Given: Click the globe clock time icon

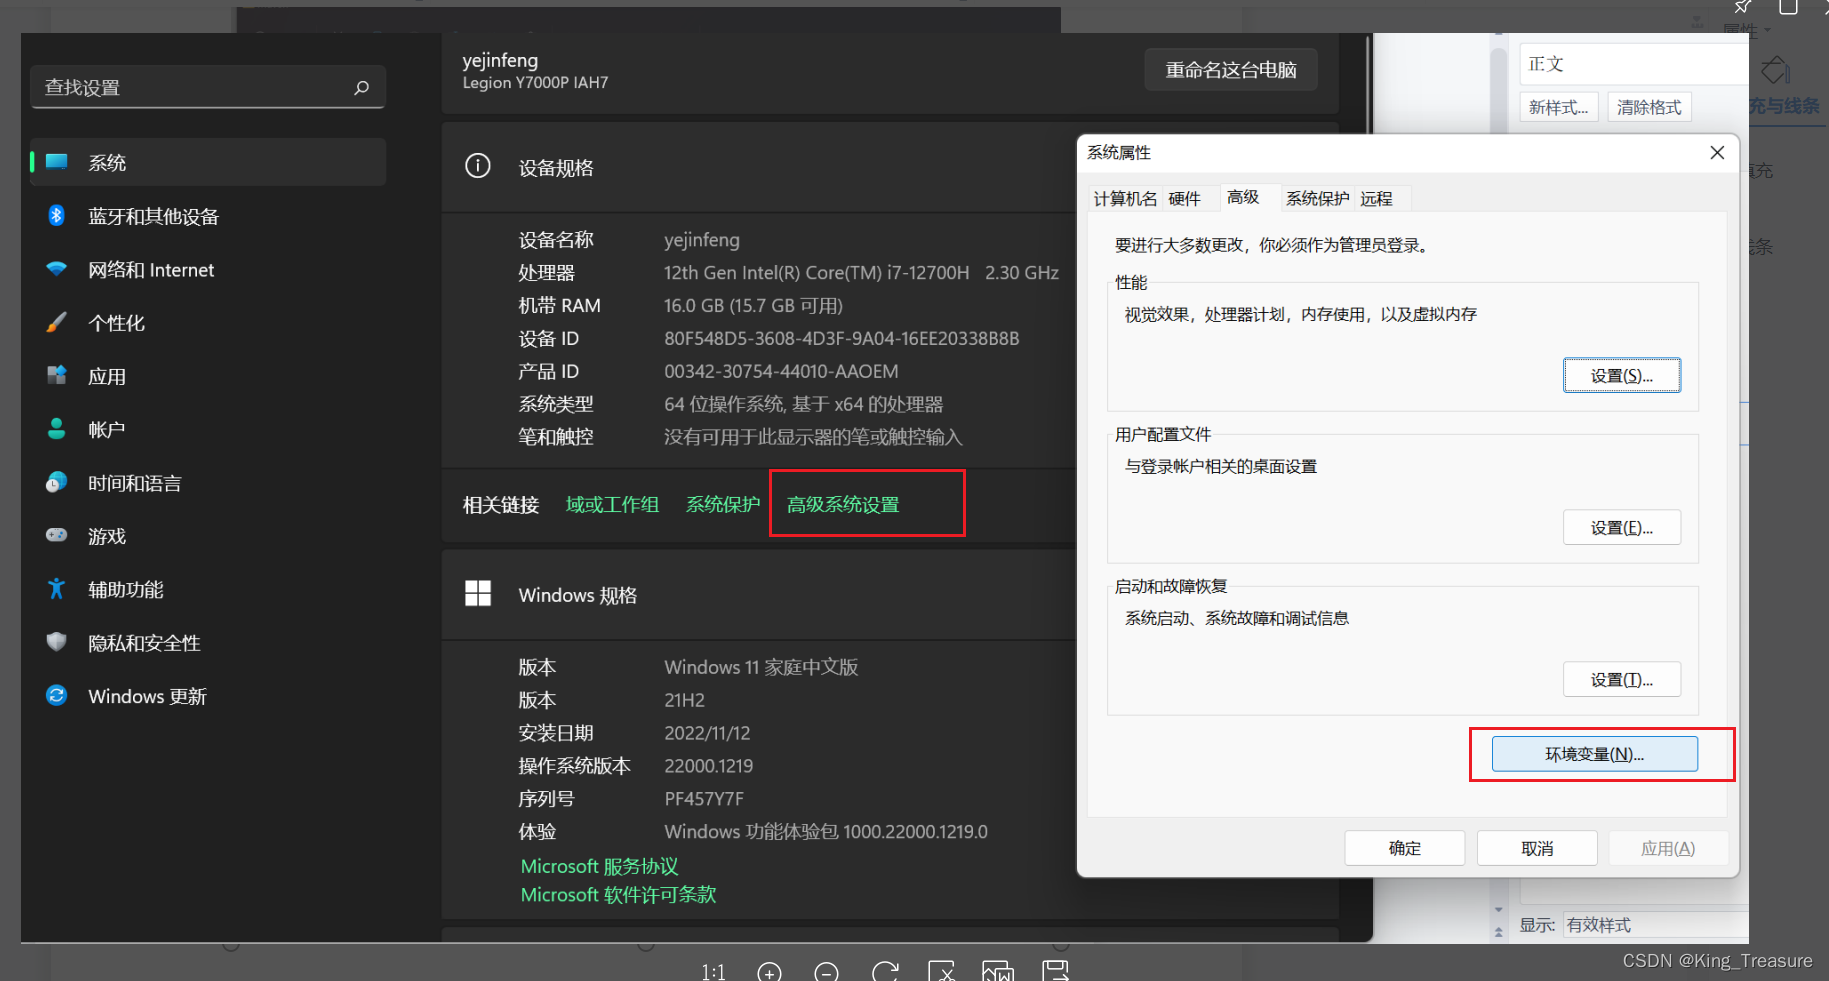Looking at the screenshot, I should [57, 482].
